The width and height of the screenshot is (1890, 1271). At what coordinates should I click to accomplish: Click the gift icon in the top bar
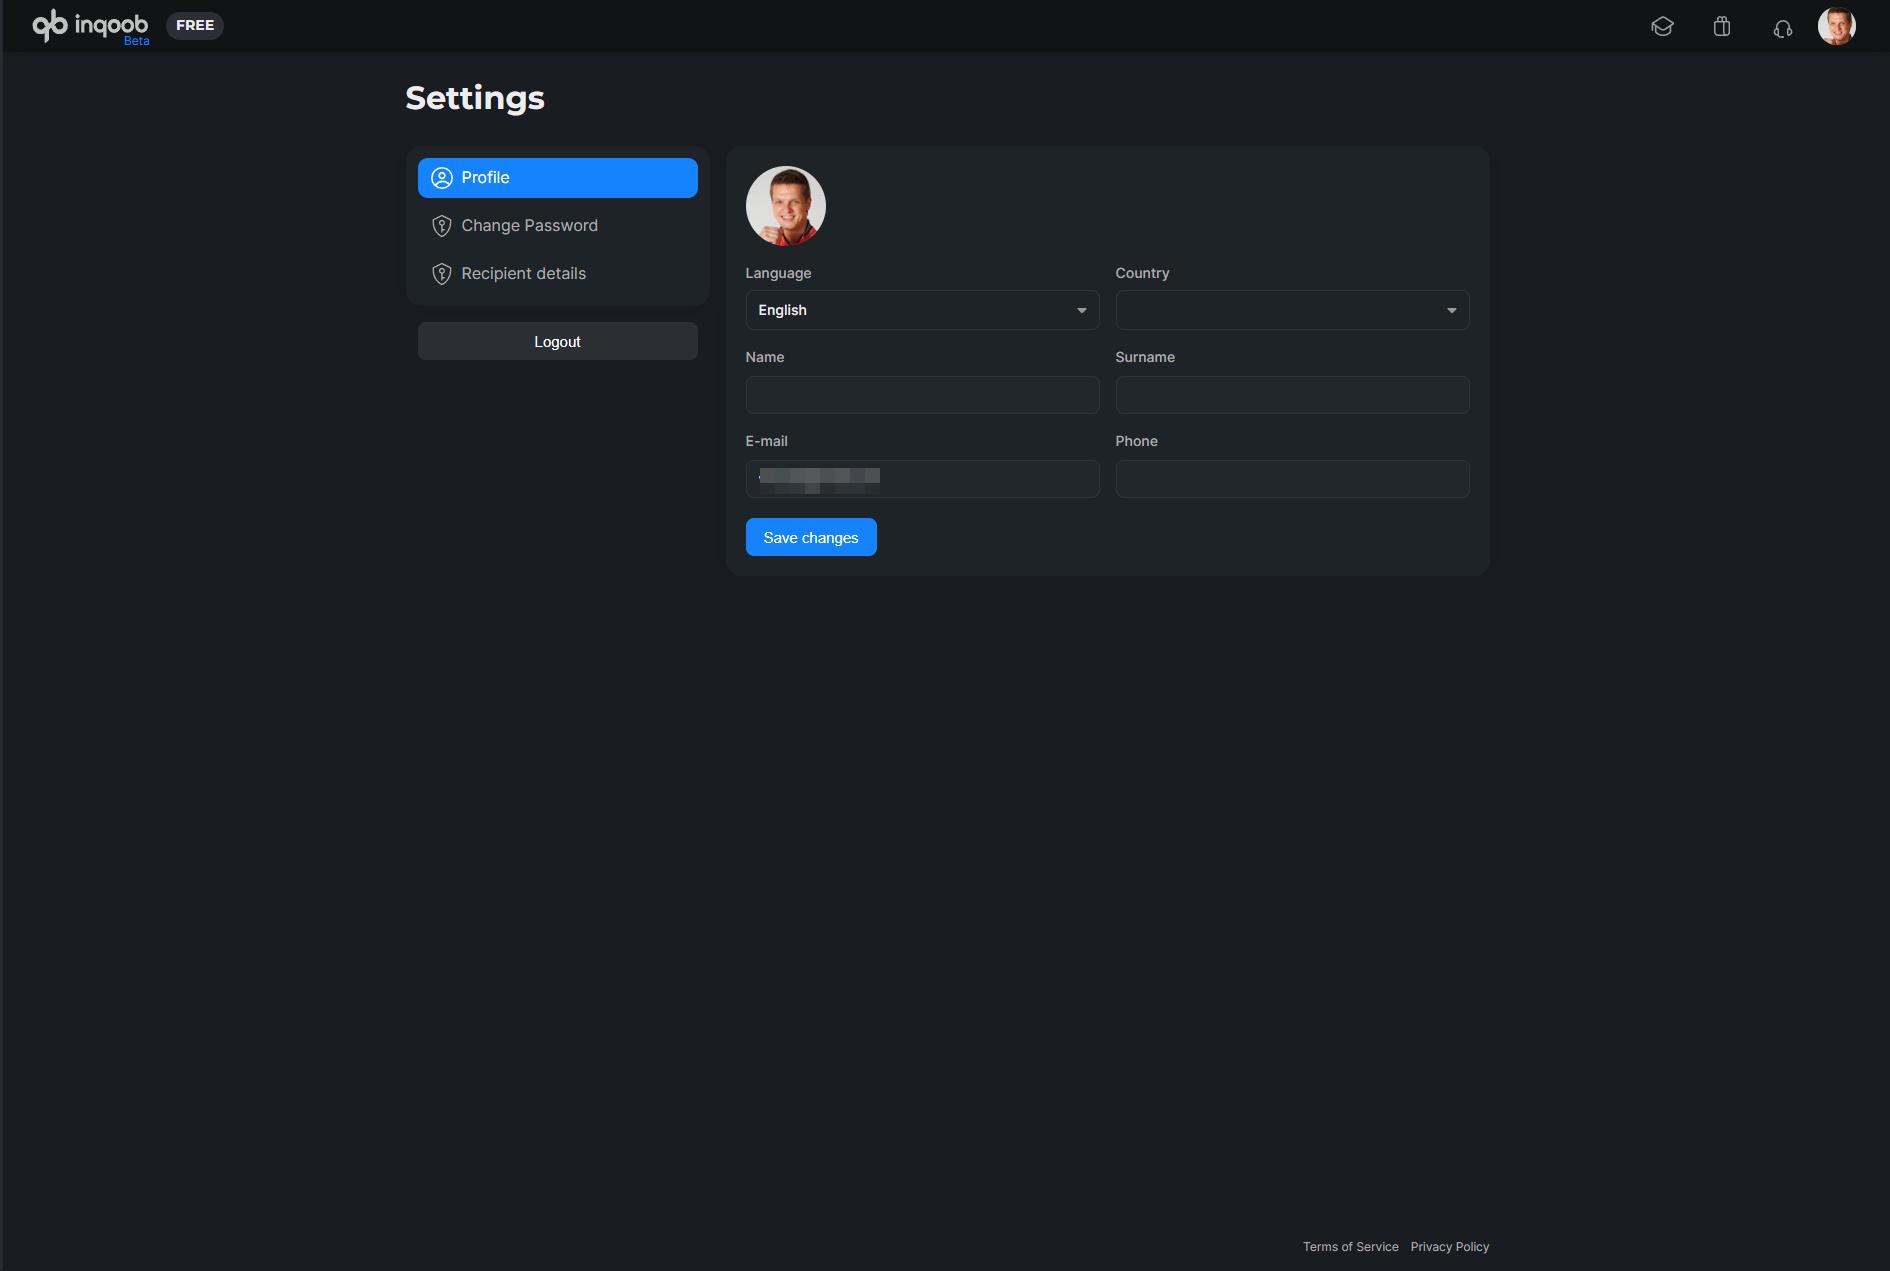1723,26
